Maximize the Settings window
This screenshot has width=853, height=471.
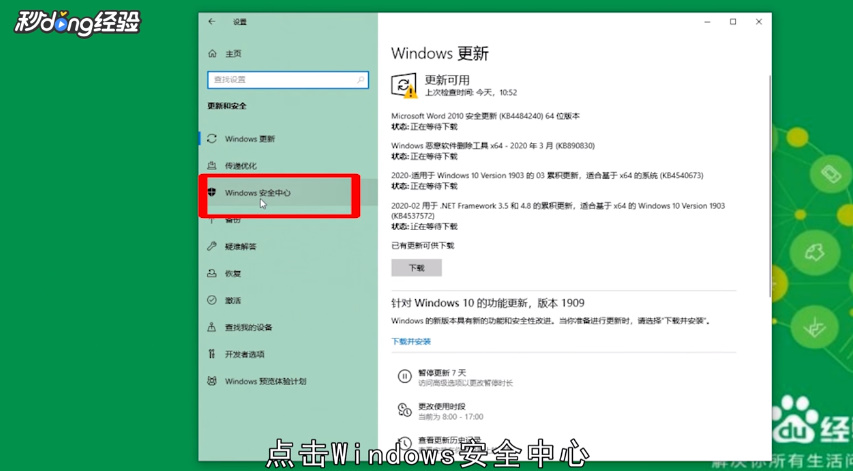733,22
